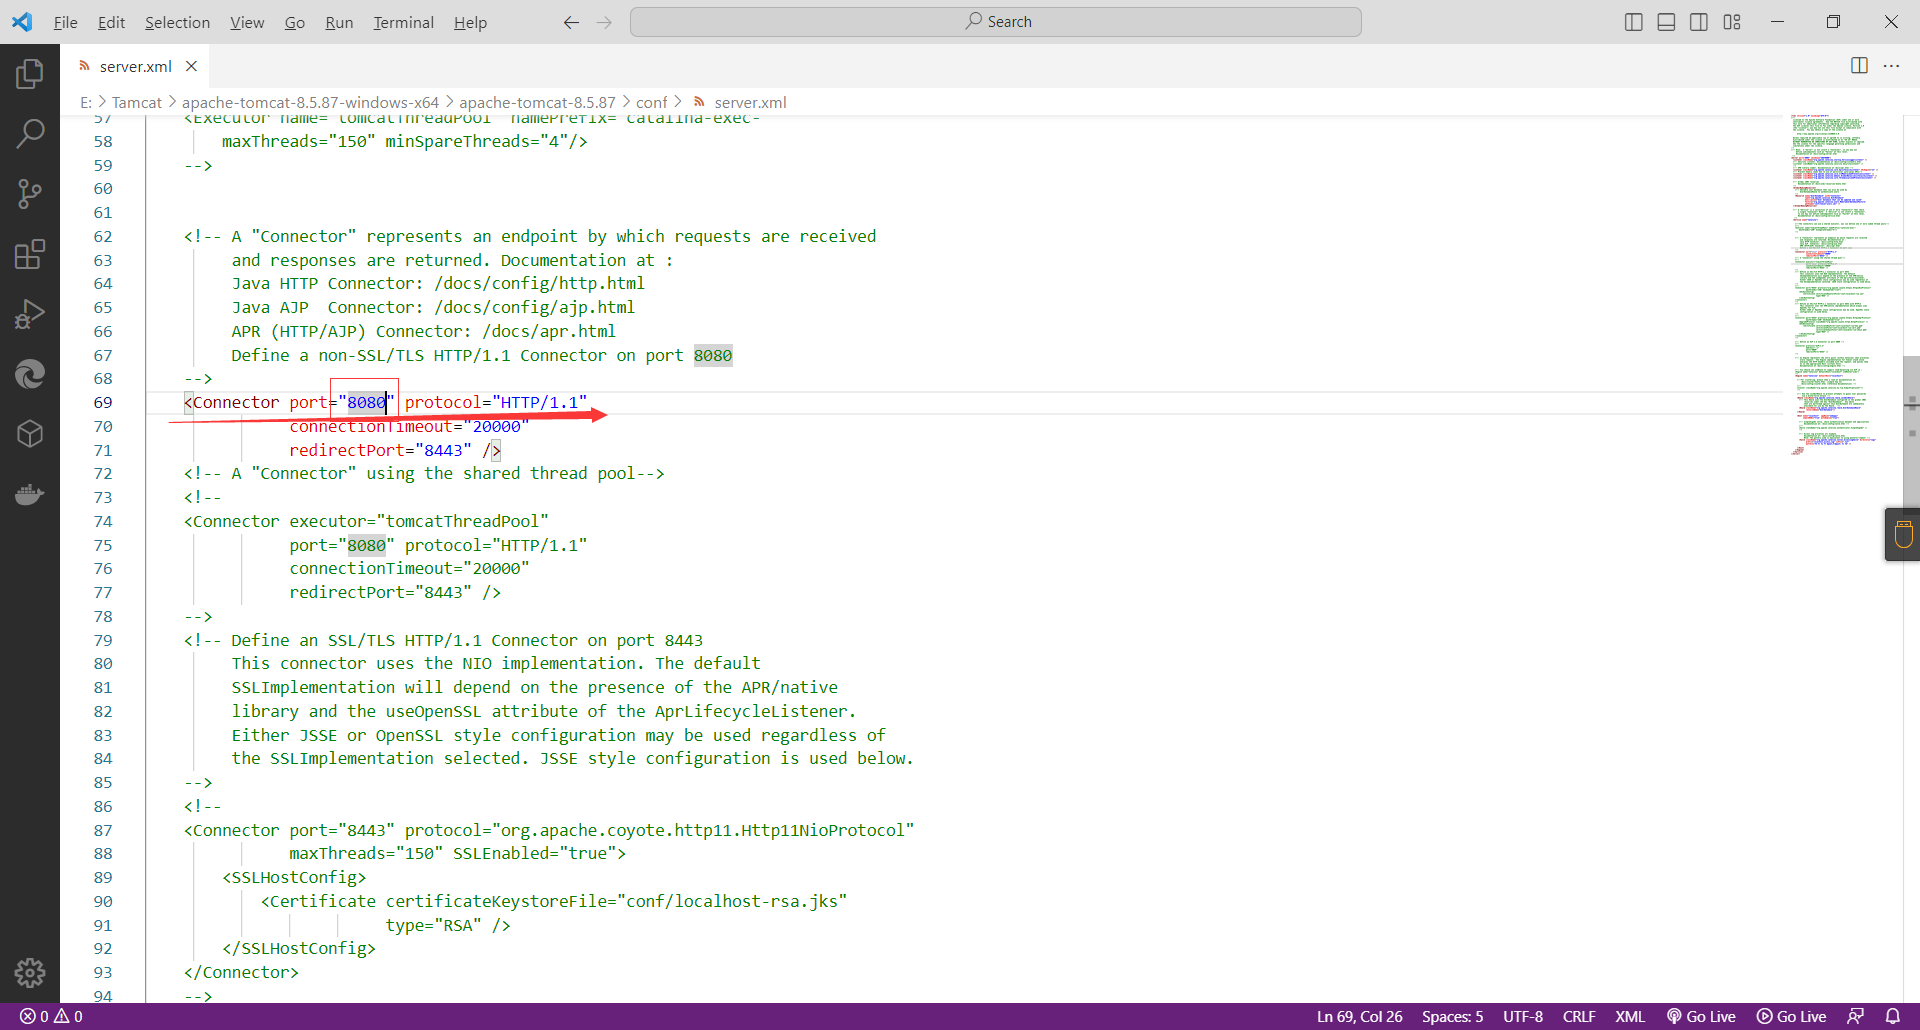Click line number 69 in gutter
Viewport: 1920px width, 1030px height.
103,402
